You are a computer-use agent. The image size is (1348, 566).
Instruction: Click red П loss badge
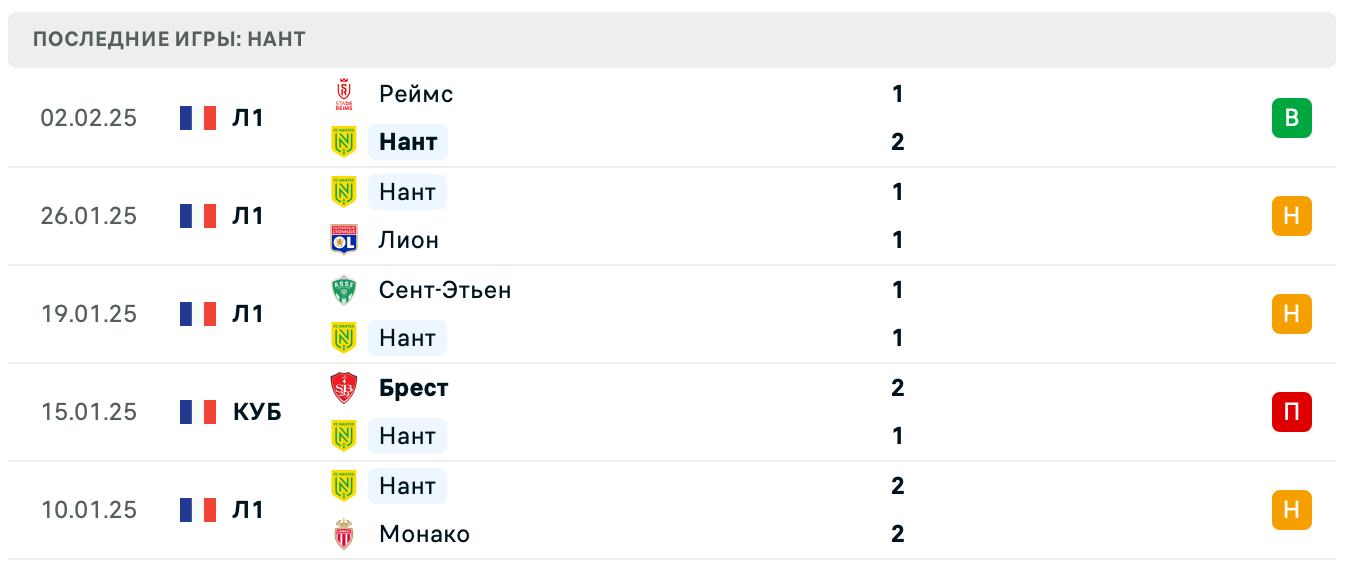(1291, 412)
